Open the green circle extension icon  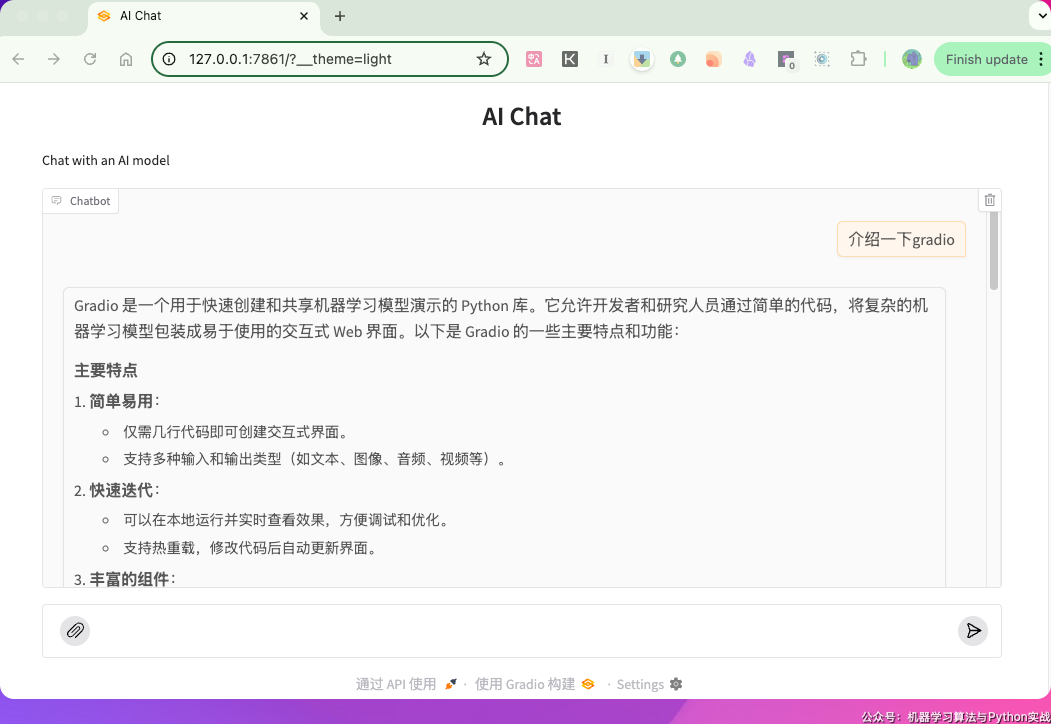[x=678, y=59]
